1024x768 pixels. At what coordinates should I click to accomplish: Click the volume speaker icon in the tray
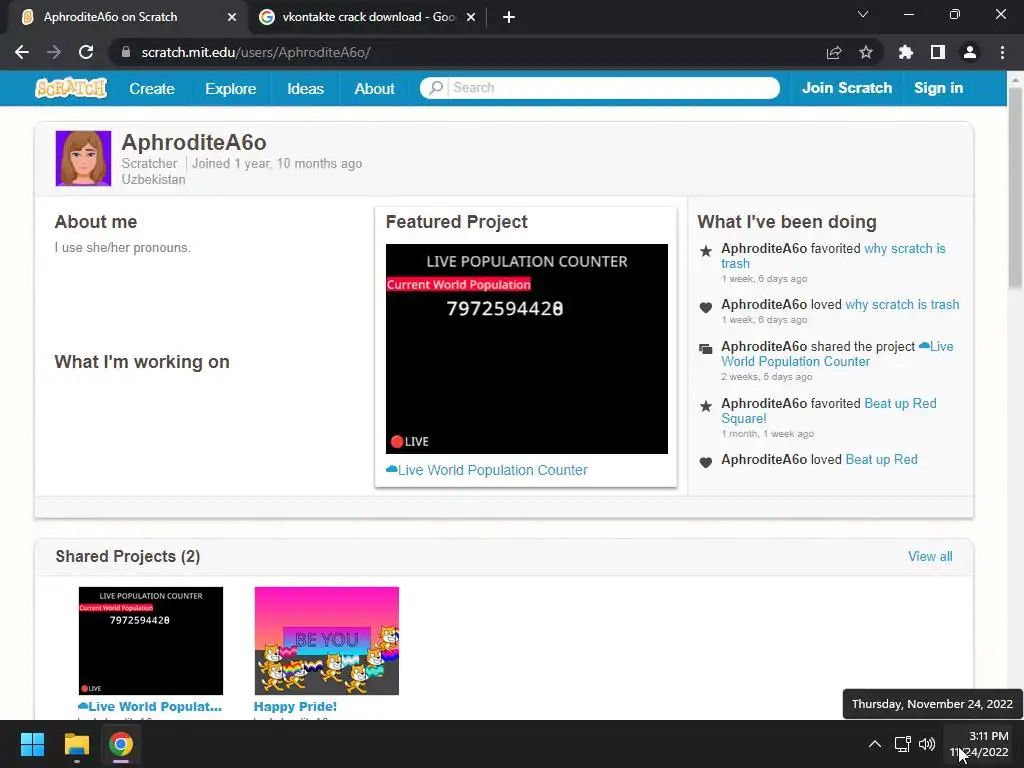pos(927,744)
